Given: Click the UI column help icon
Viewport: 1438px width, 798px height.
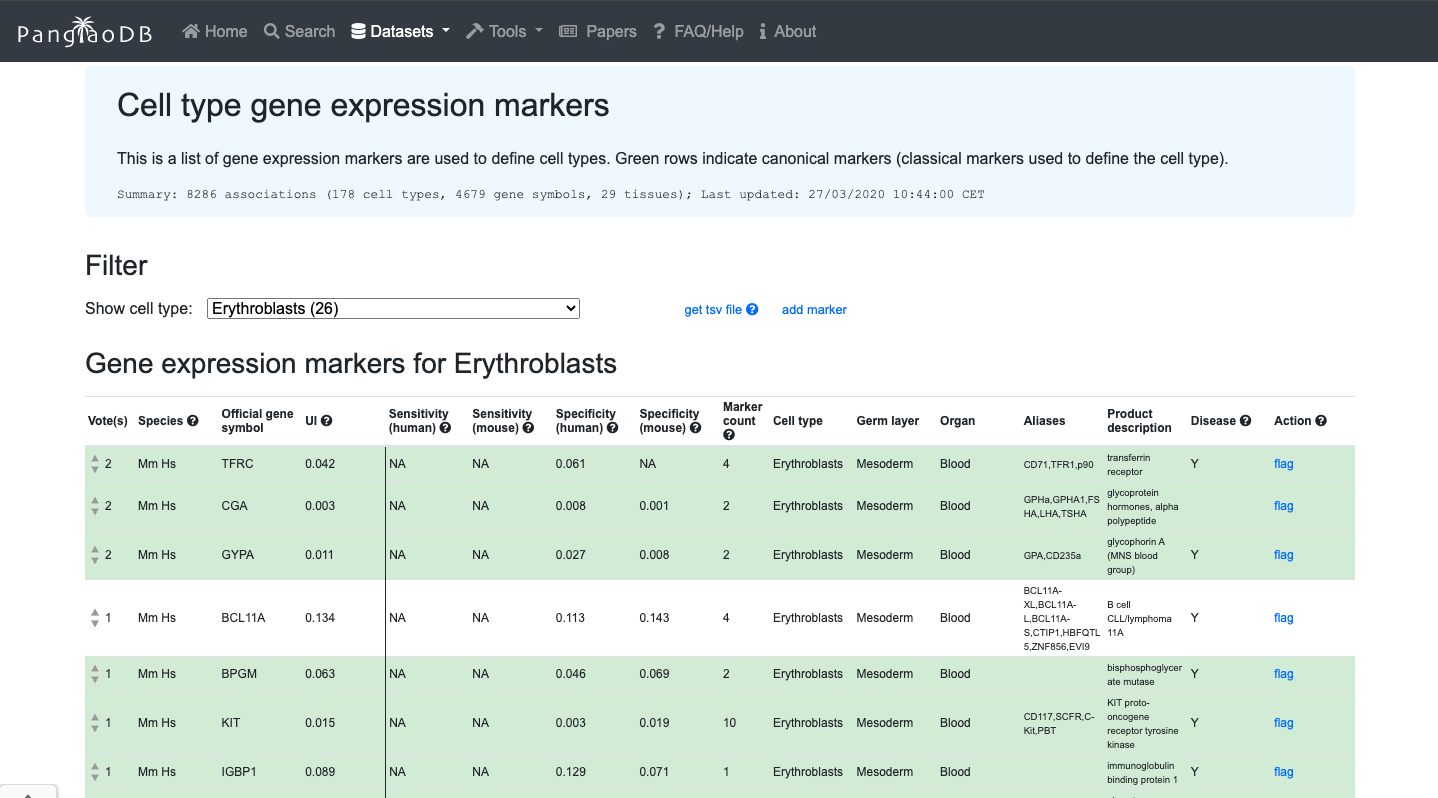Looking at the screenshot, I should tap(326, 421).
